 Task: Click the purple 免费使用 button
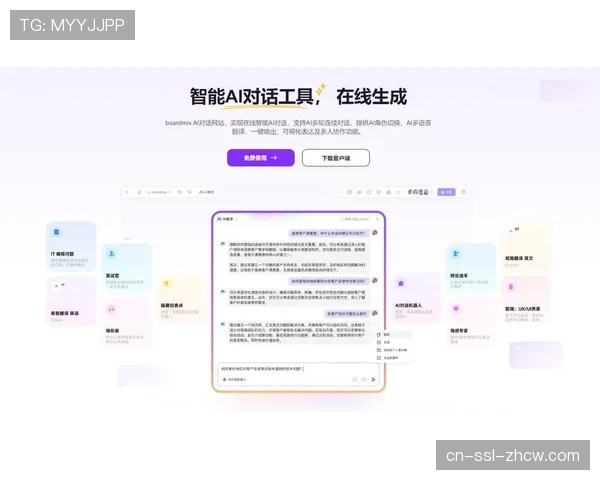[261, 158]
